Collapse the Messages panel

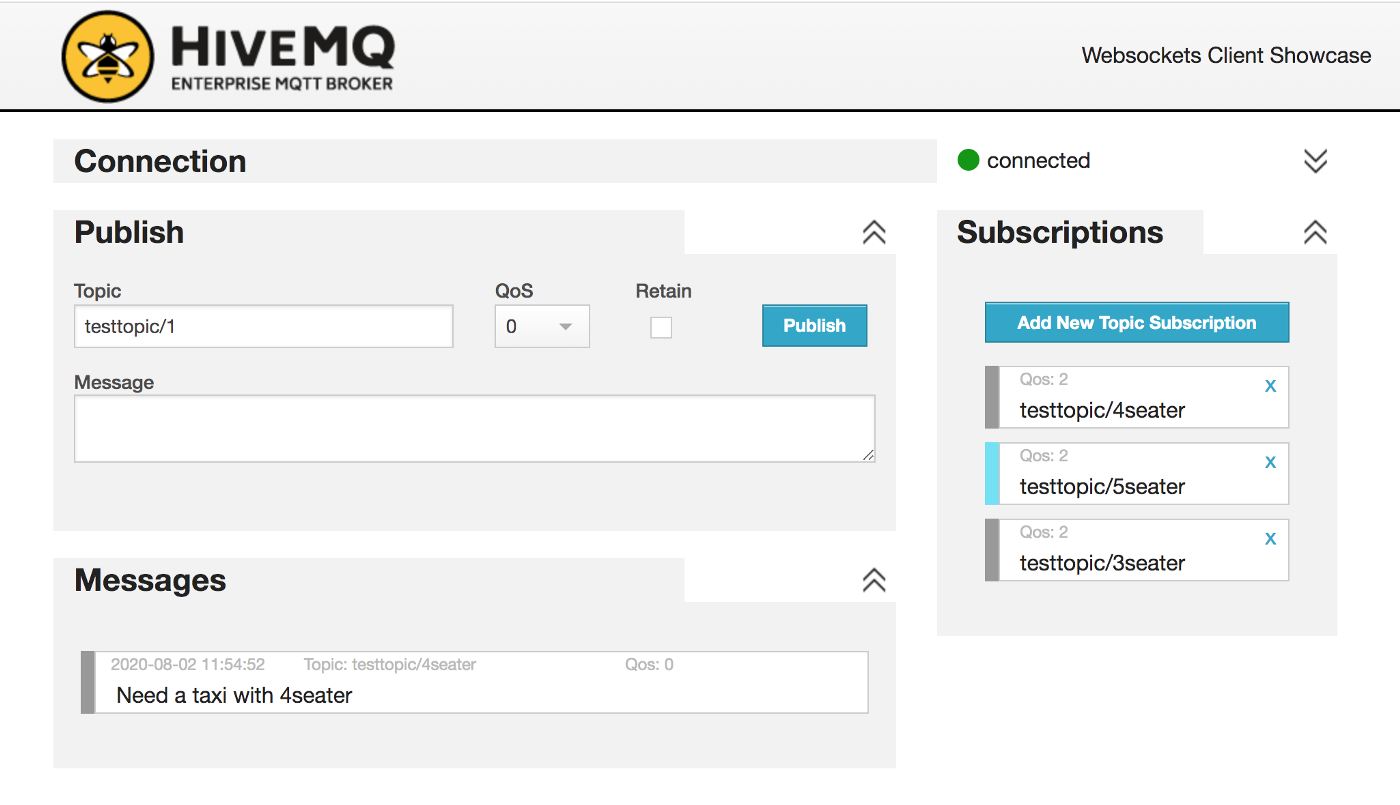[x=873, y=581]
